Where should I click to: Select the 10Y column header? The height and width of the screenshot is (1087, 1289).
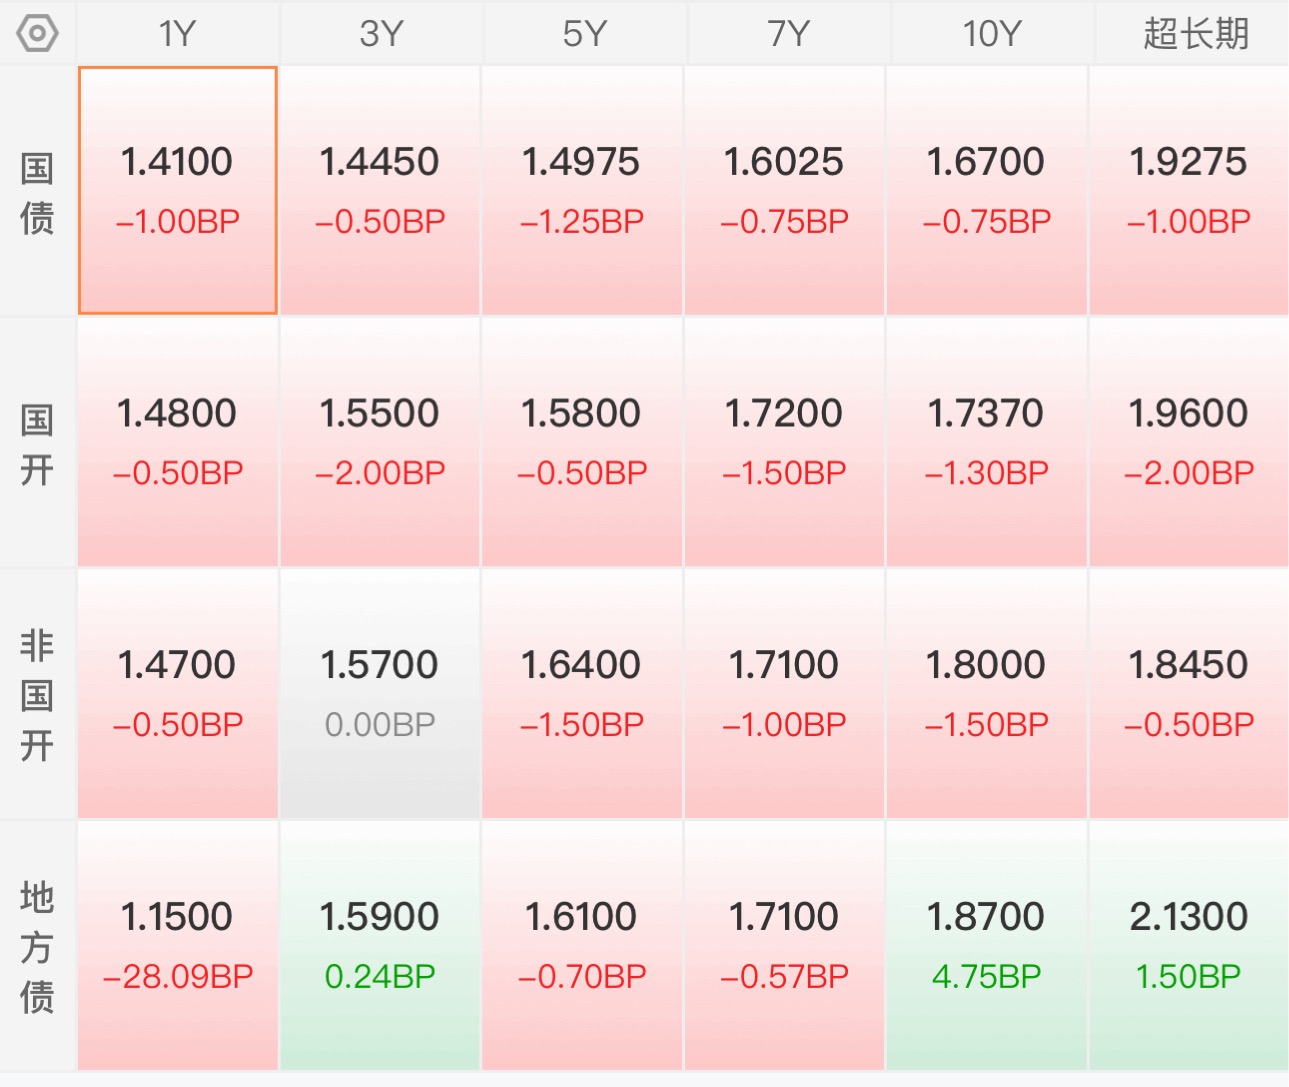pyautogui.click(x=991, y=34)
